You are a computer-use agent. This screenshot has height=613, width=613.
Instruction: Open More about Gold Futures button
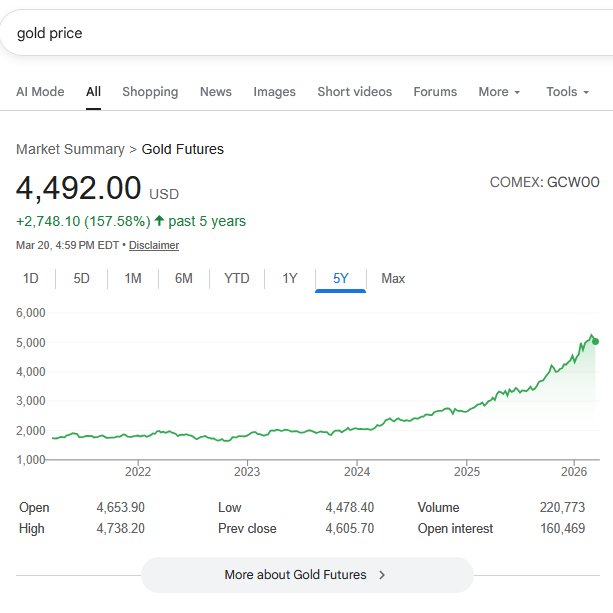pyautogui.click(x=307, y=575)
